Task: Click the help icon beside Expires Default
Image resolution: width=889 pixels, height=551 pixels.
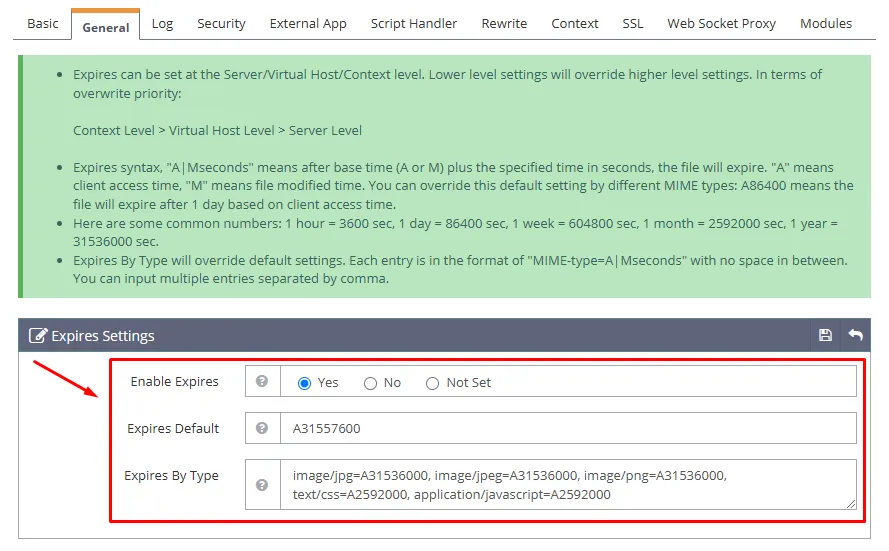Action: (x=262, y=428)
